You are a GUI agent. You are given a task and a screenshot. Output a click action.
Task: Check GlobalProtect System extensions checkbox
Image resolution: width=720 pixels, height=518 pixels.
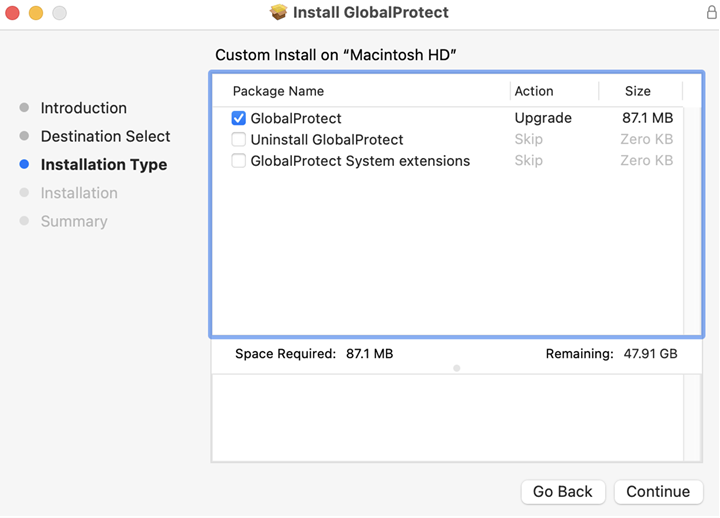click(x=239, y=161)
